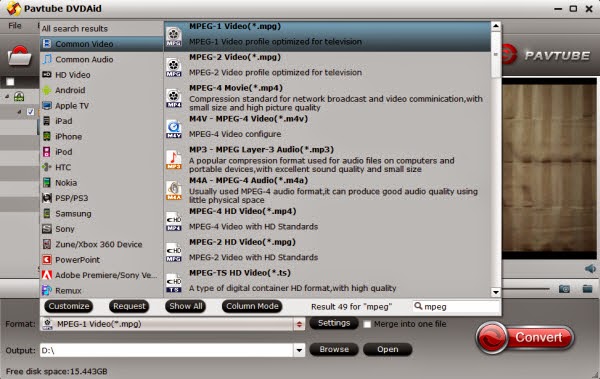600x379 pixels.
Task: Open the File menu
Action: click(x=15, y=26)
